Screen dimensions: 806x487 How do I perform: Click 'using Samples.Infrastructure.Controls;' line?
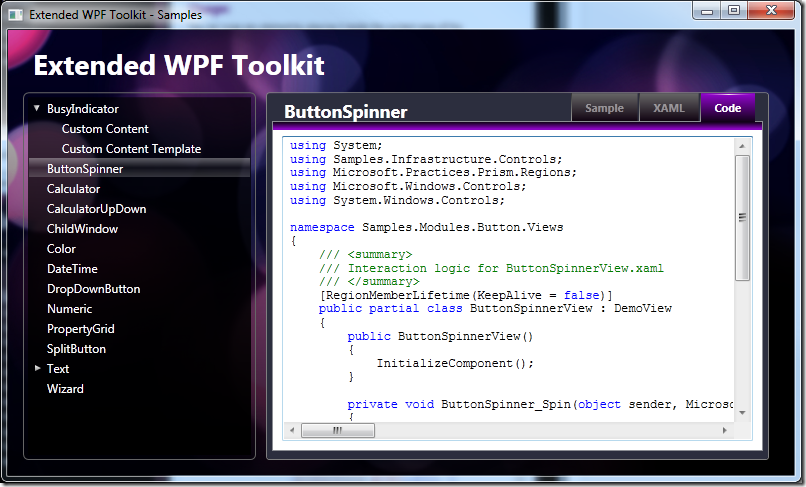point(426,159)
